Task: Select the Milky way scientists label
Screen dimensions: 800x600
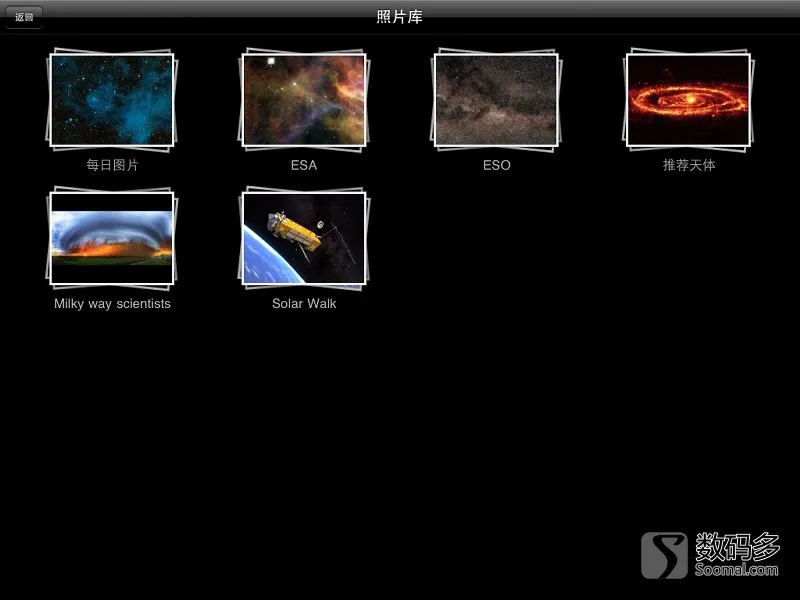Action: (x=112, y=304)
